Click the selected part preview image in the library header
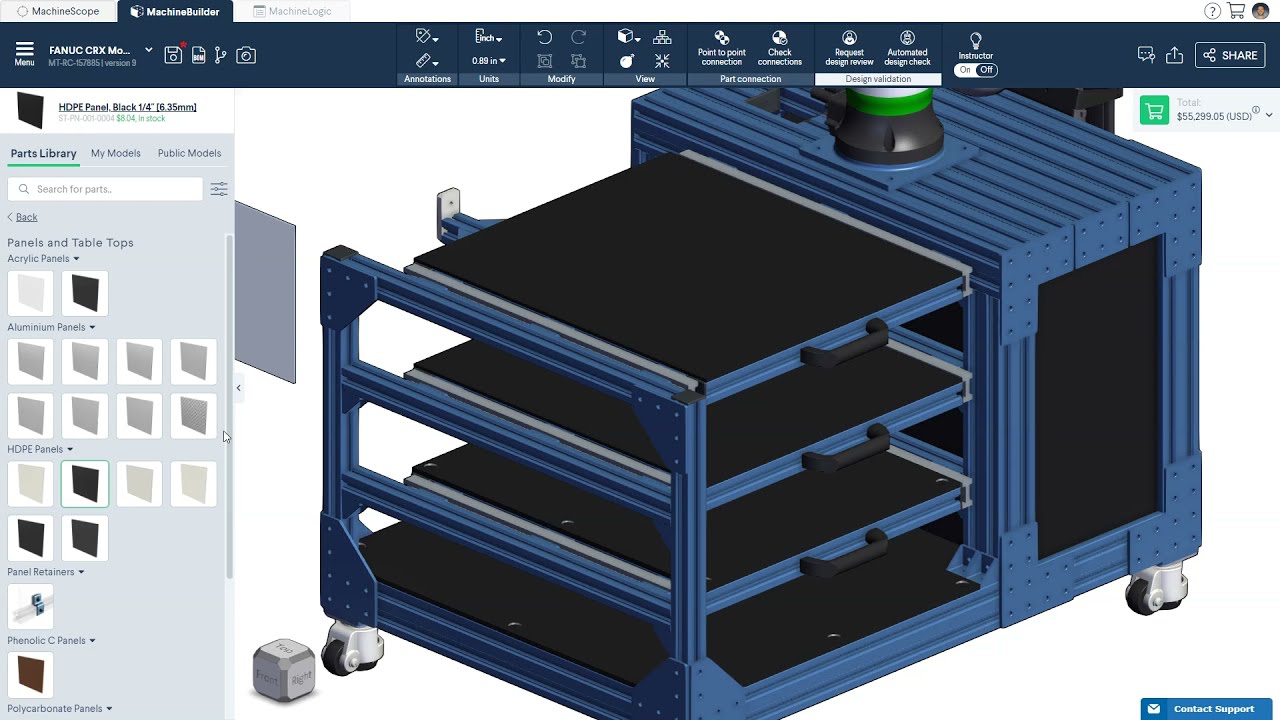This screenshot has height=720, width=1280. tap(30, 110)
